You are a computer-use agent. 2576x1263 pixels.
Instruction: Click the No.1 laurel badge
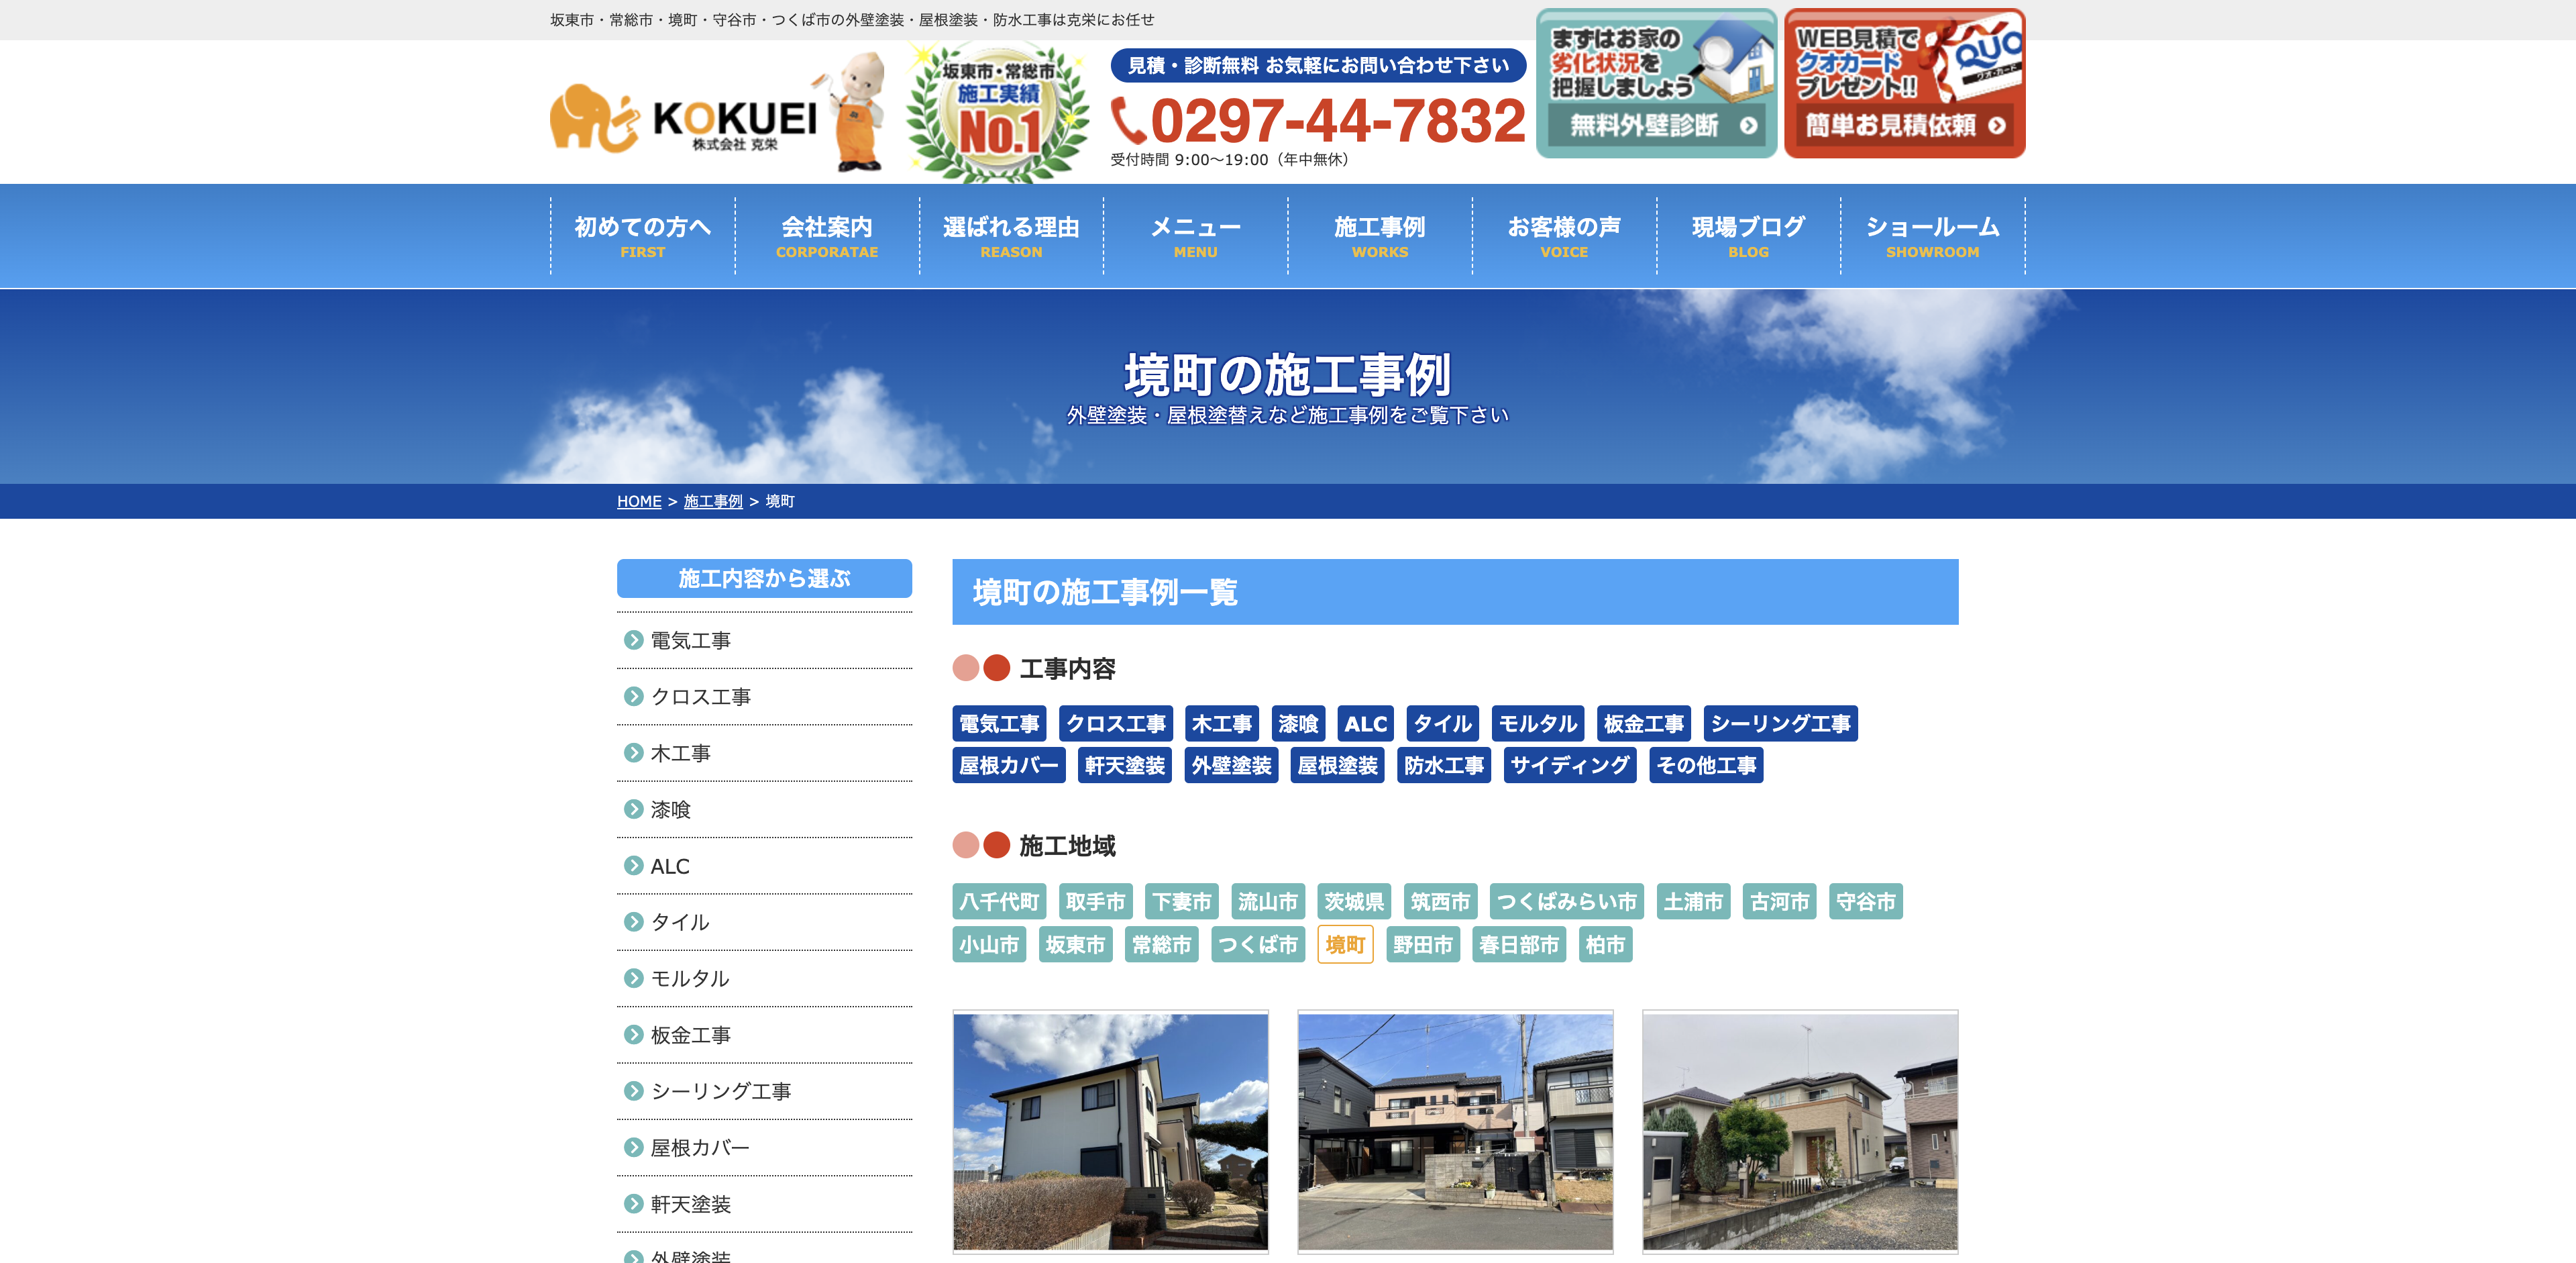[x=998, y=113]
